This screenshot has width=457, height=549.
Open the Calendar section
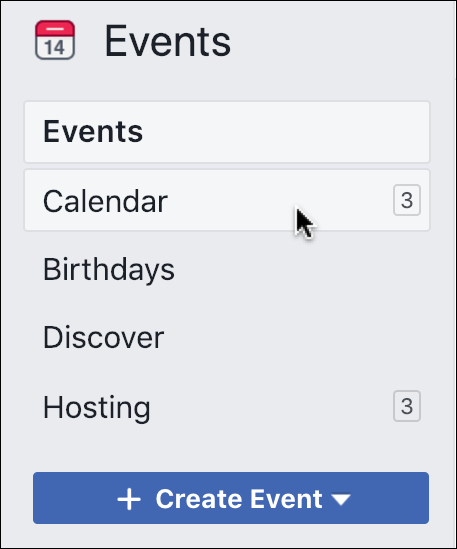point(227,200)
